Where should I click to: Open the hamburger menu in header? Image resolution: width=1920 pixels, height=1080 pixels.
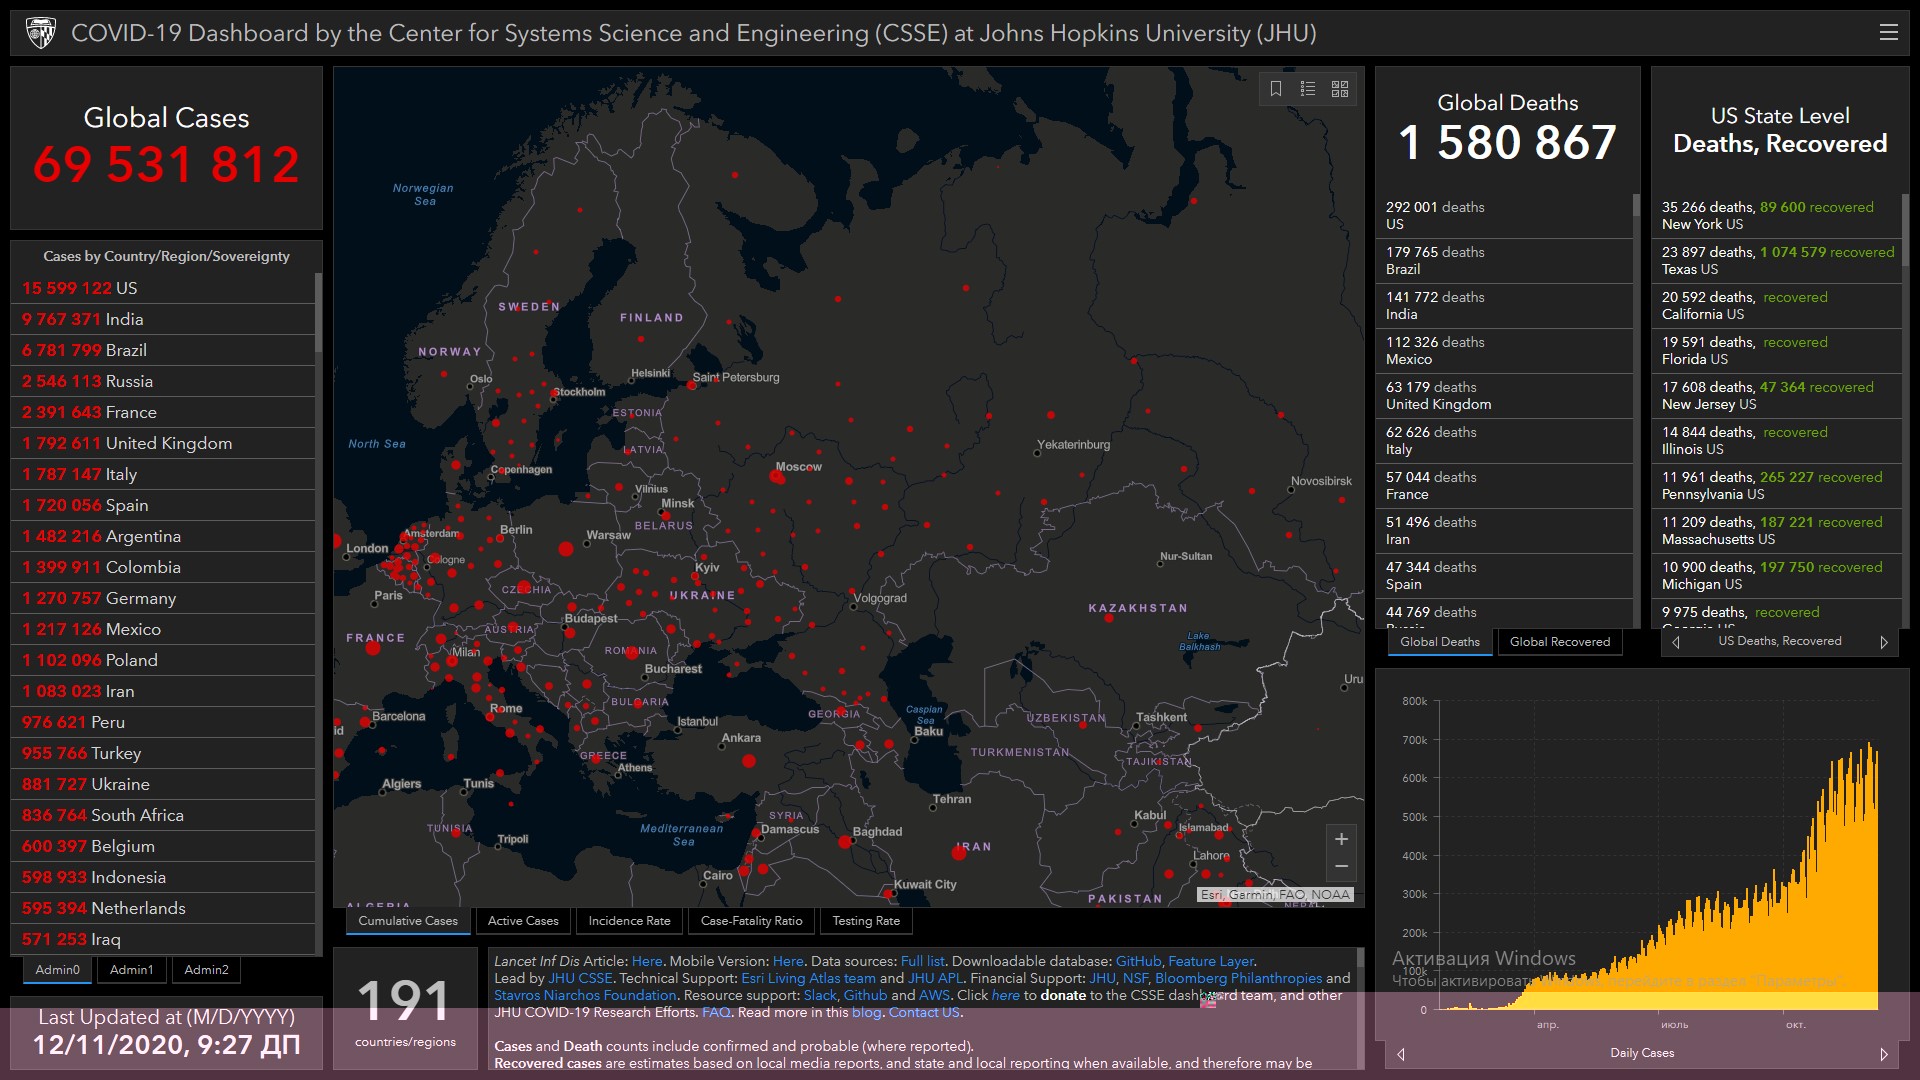(1888, 33)
